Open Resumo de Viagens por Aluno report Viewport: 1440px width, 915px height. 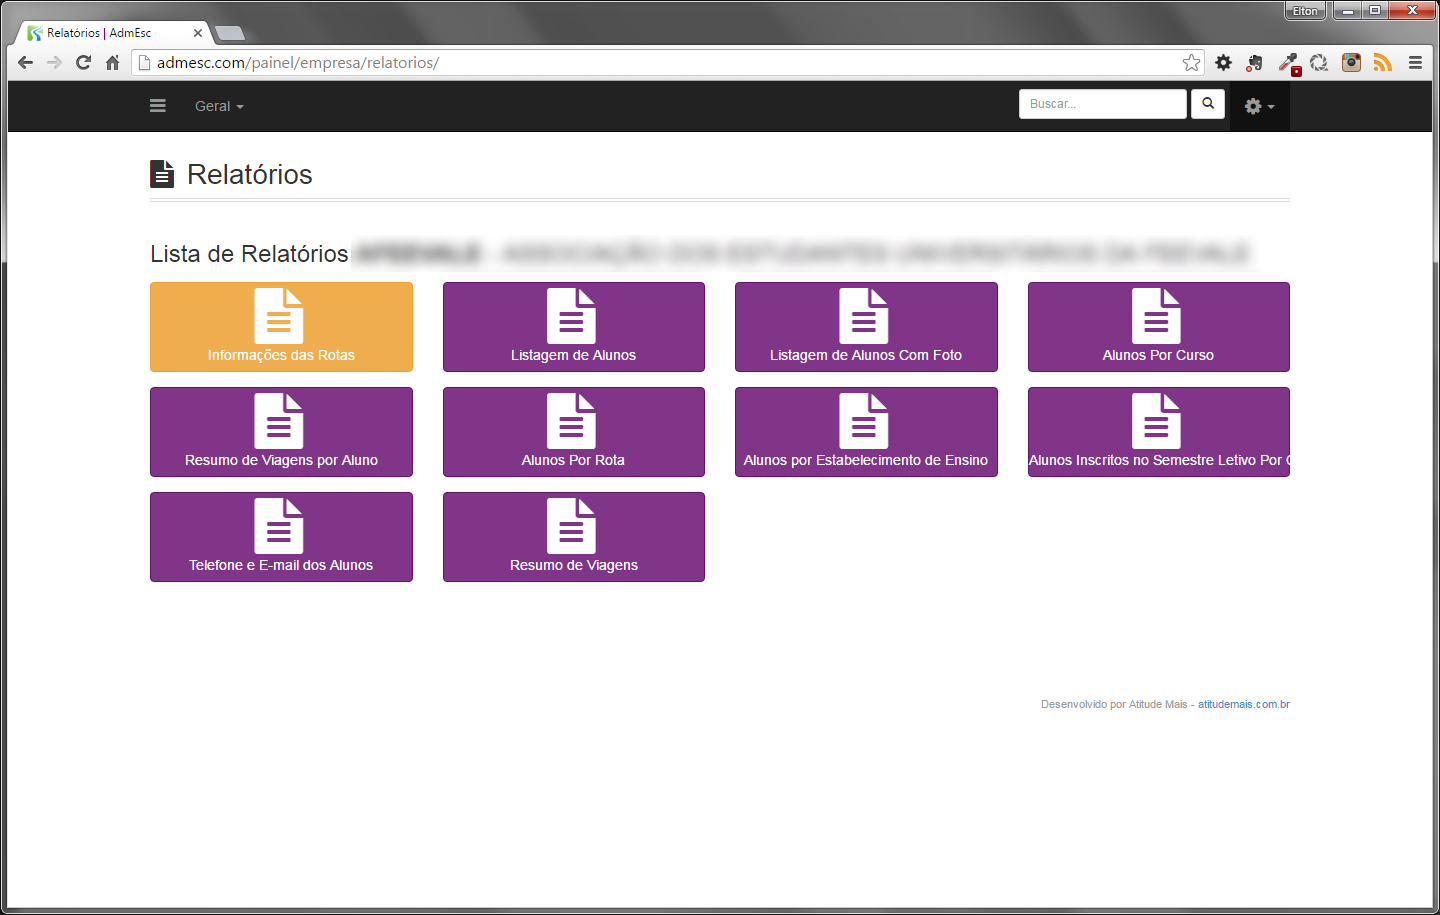pos(281,432)
